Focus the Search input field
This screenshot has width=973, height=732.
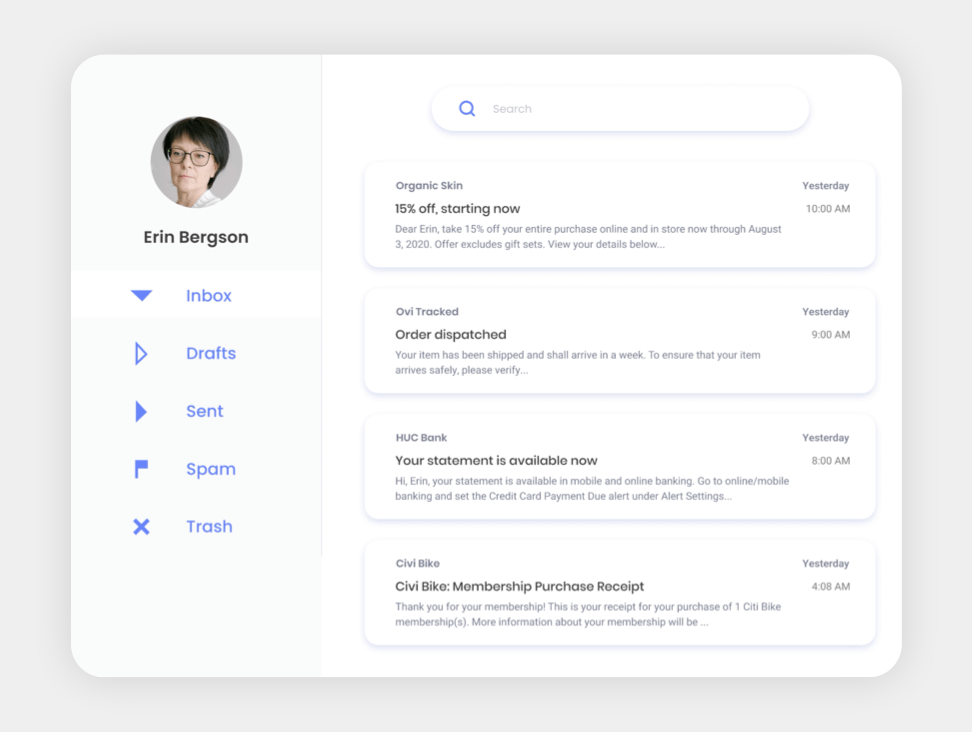click(620, 109)
